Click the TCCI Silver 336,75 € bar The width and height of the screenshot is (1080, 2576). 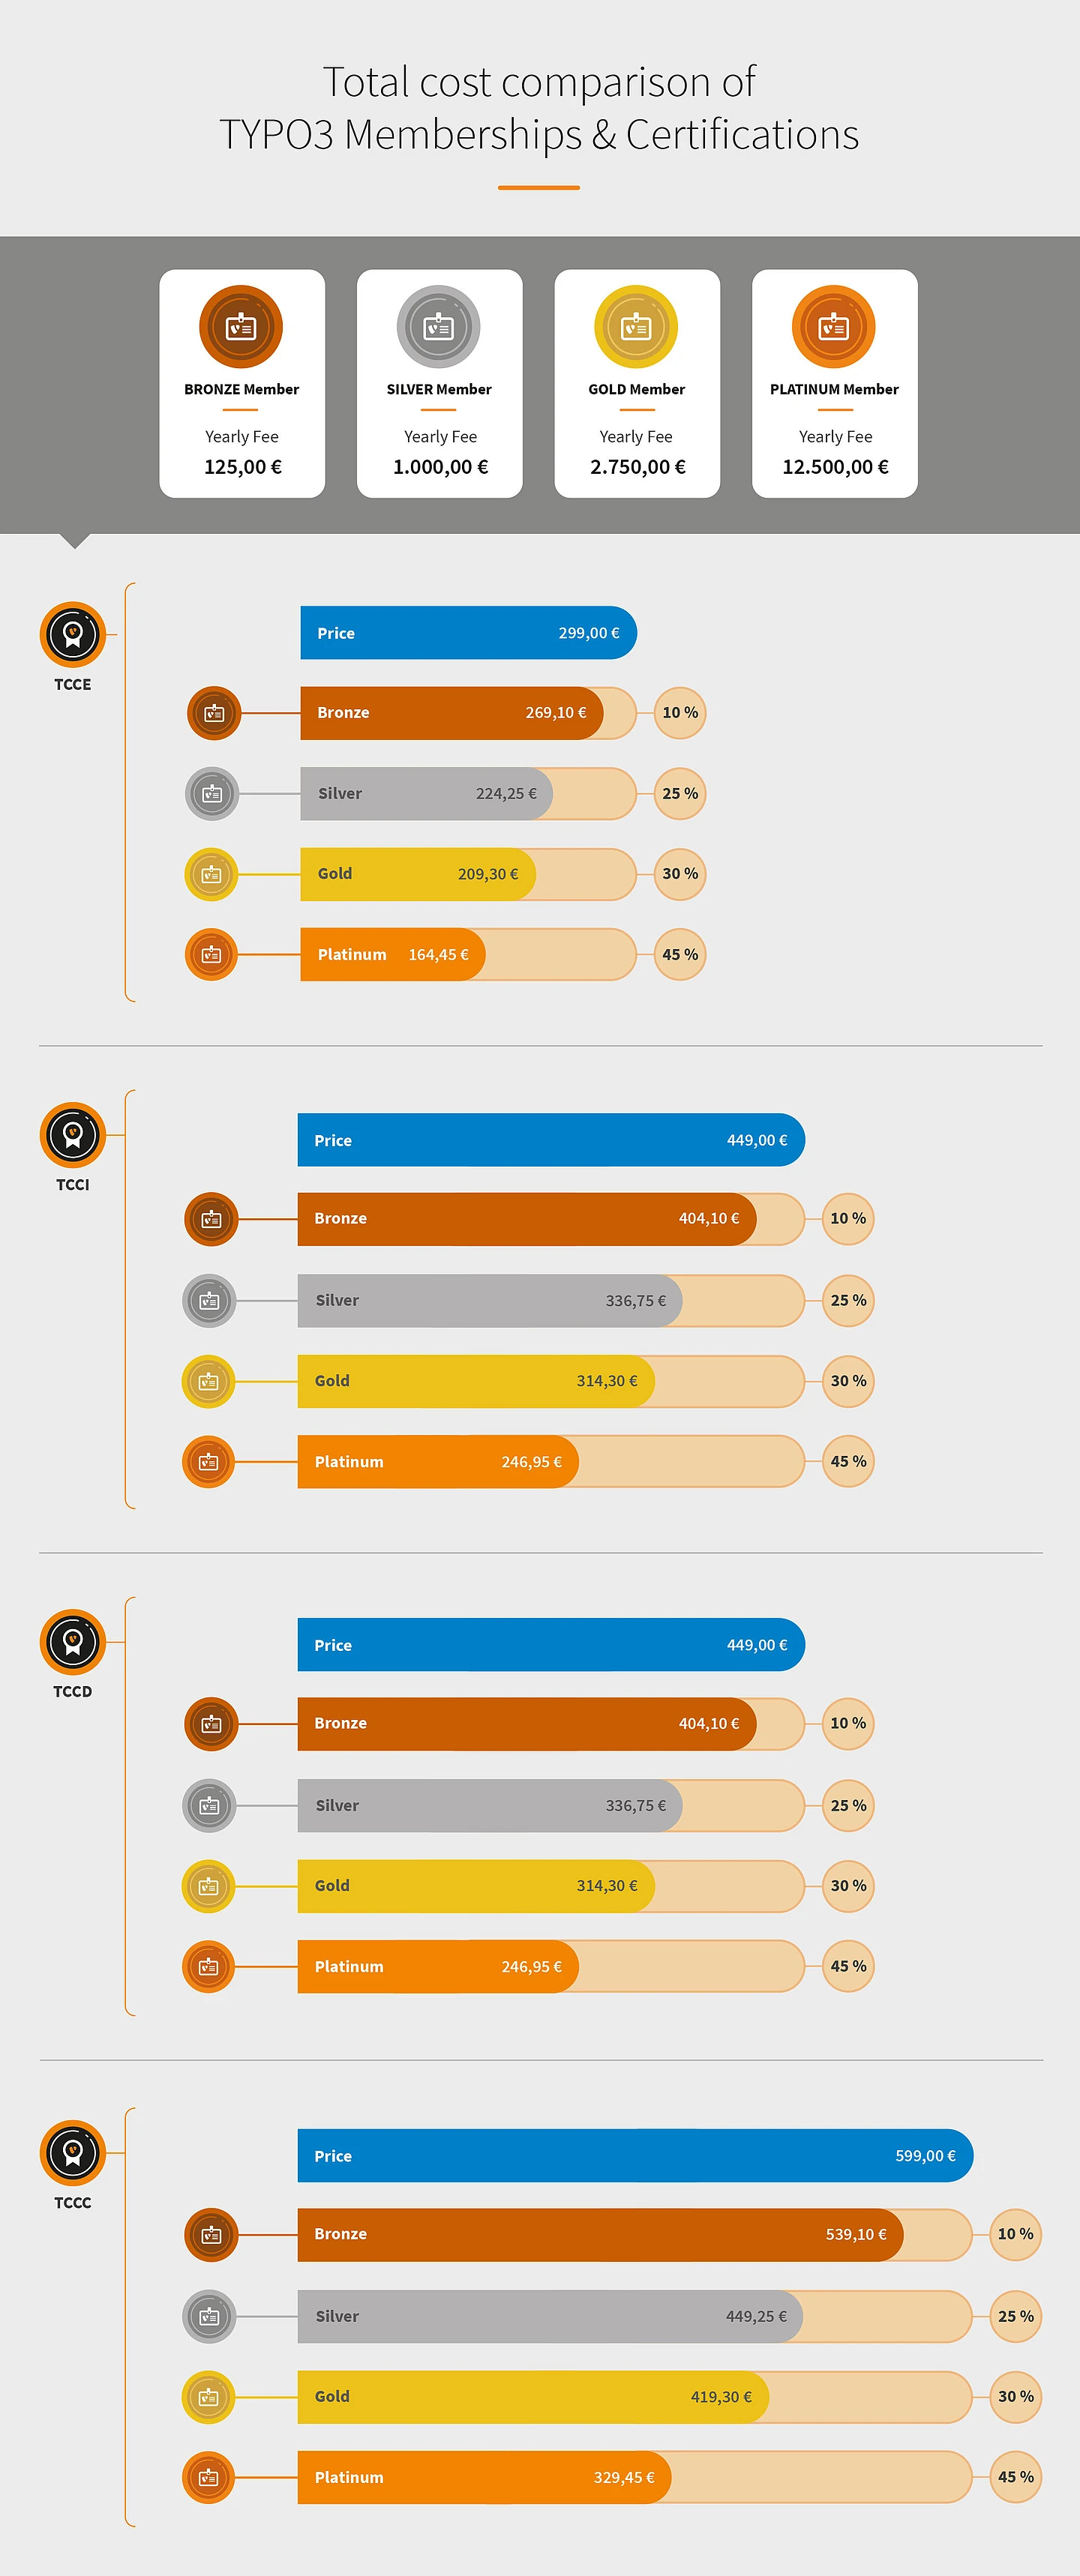[489, 1300]
